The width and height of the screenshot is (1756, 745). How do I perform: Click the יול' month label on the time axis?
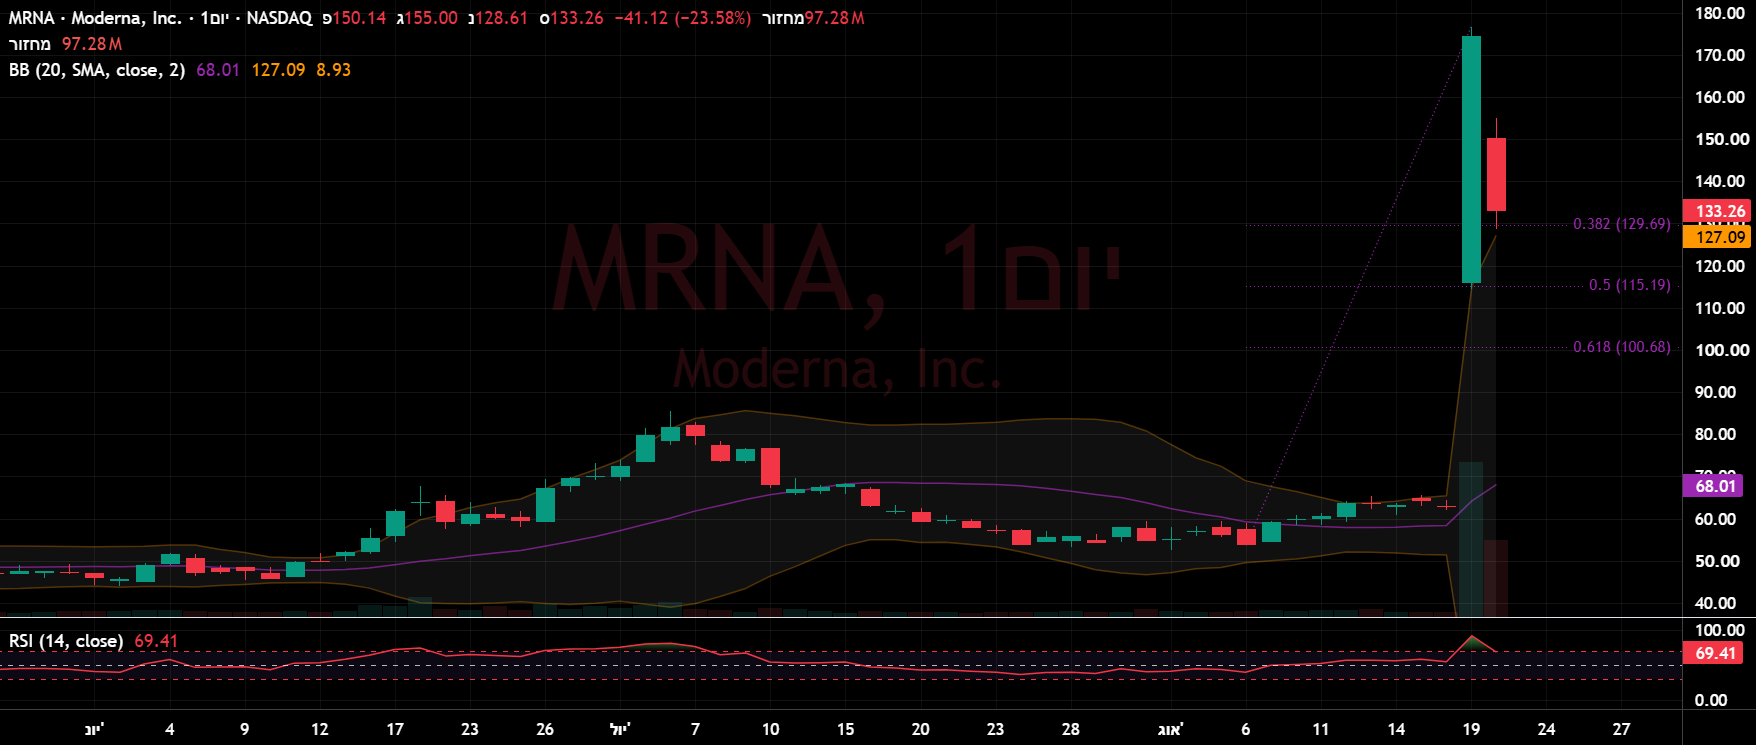point(620,729)
